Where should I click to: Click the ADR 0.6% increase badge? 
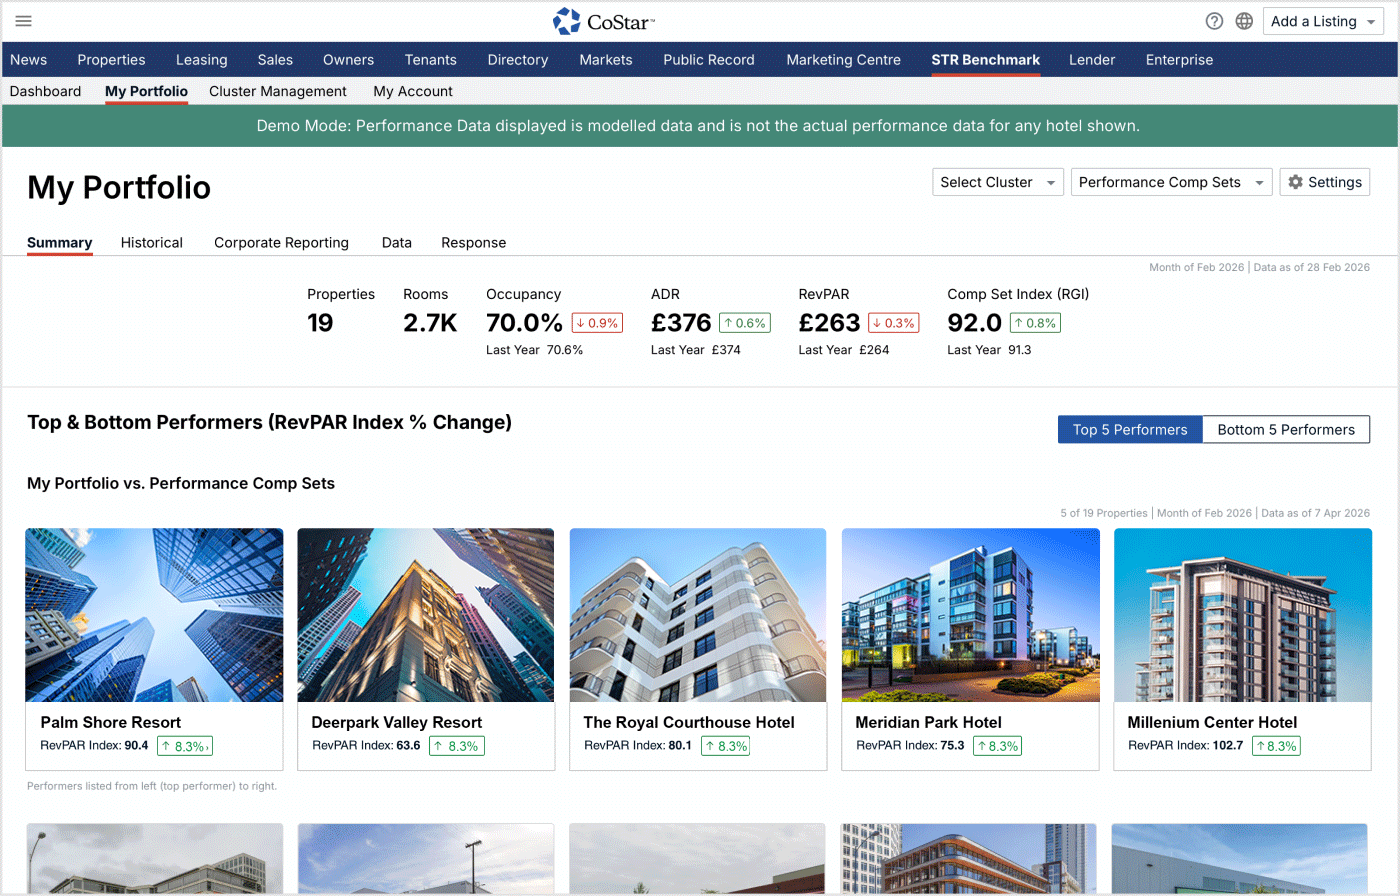744,323
